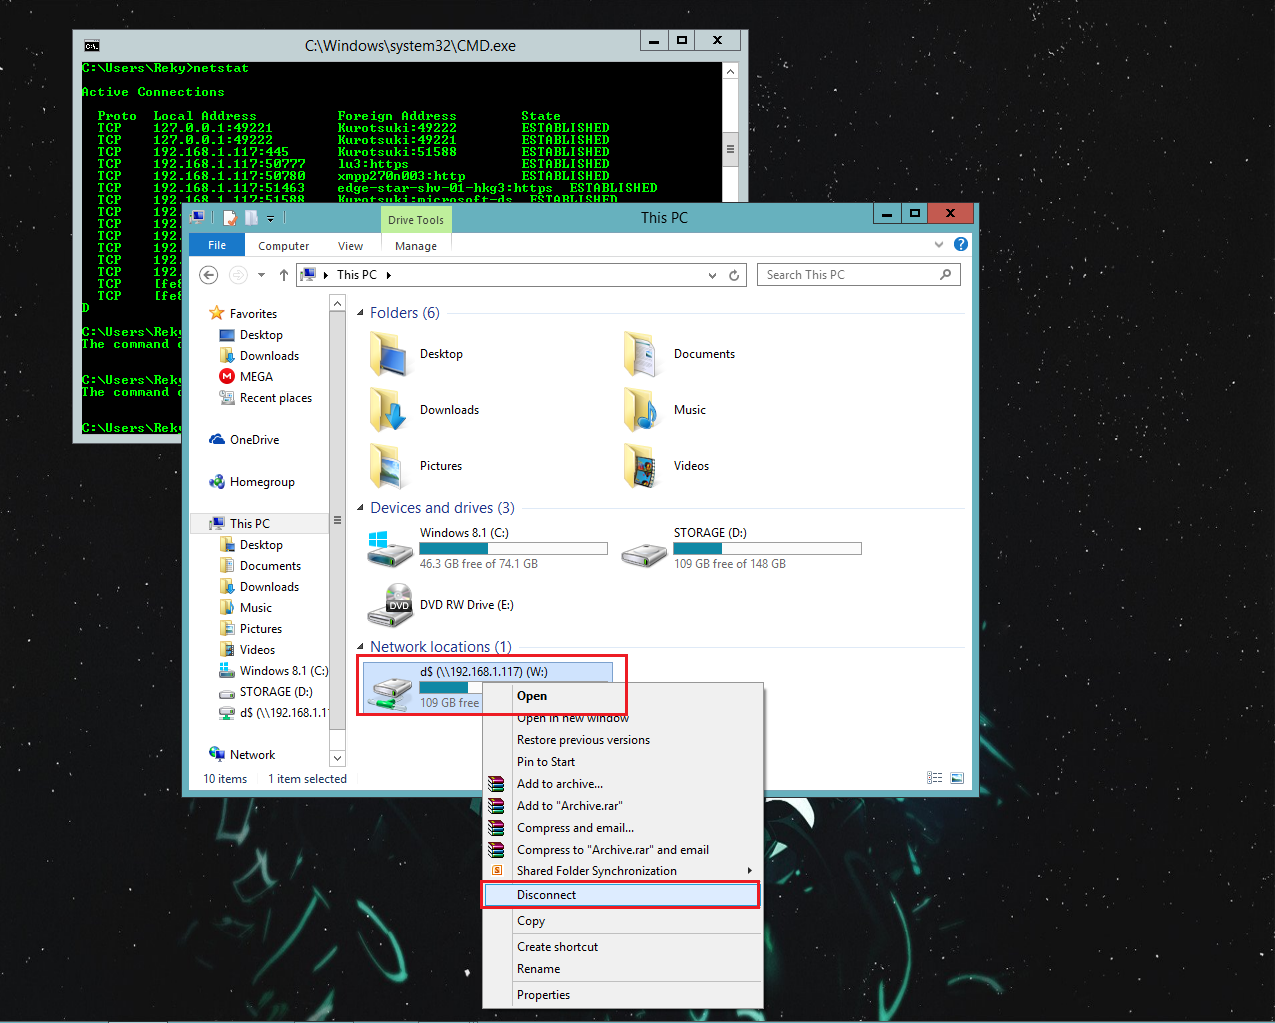Select Downloads under Favorites

269,356
